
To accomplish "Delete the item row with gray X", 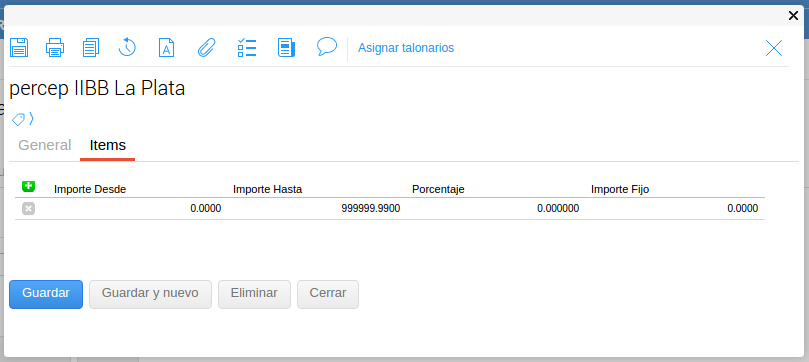I will (x=28, y=208).
